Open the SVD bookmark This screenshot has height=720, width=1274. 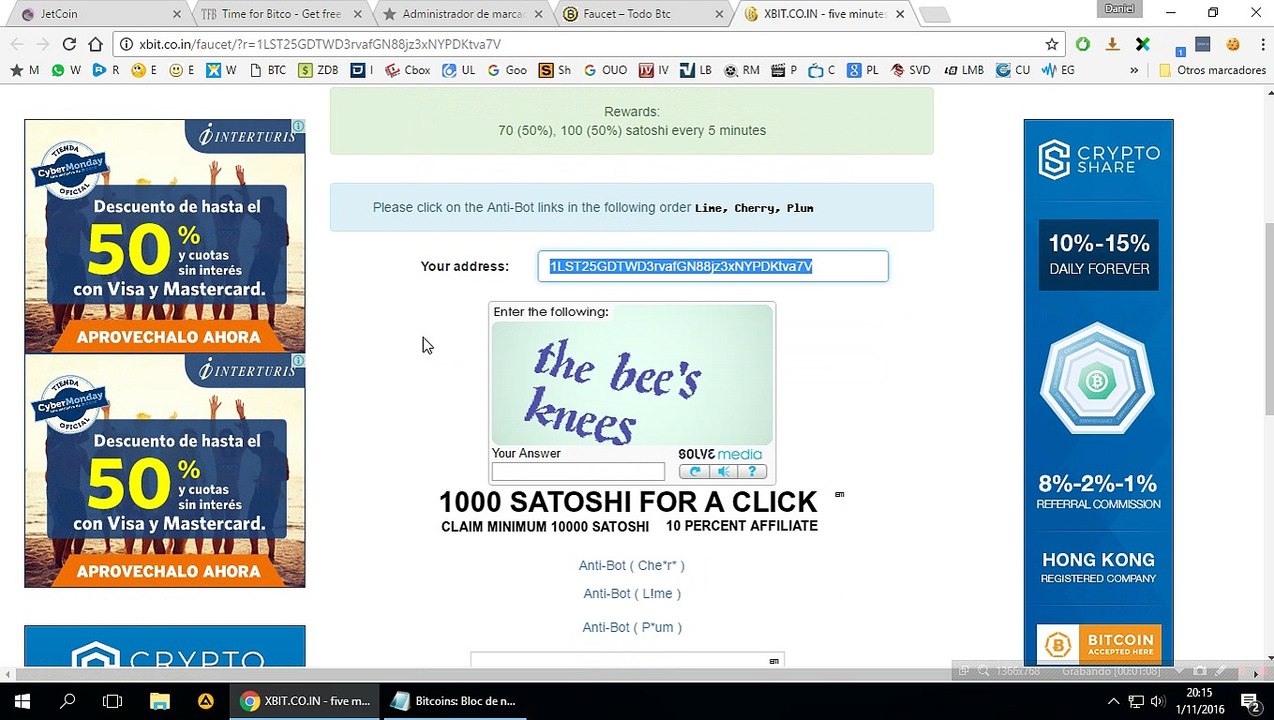[911, 70]
